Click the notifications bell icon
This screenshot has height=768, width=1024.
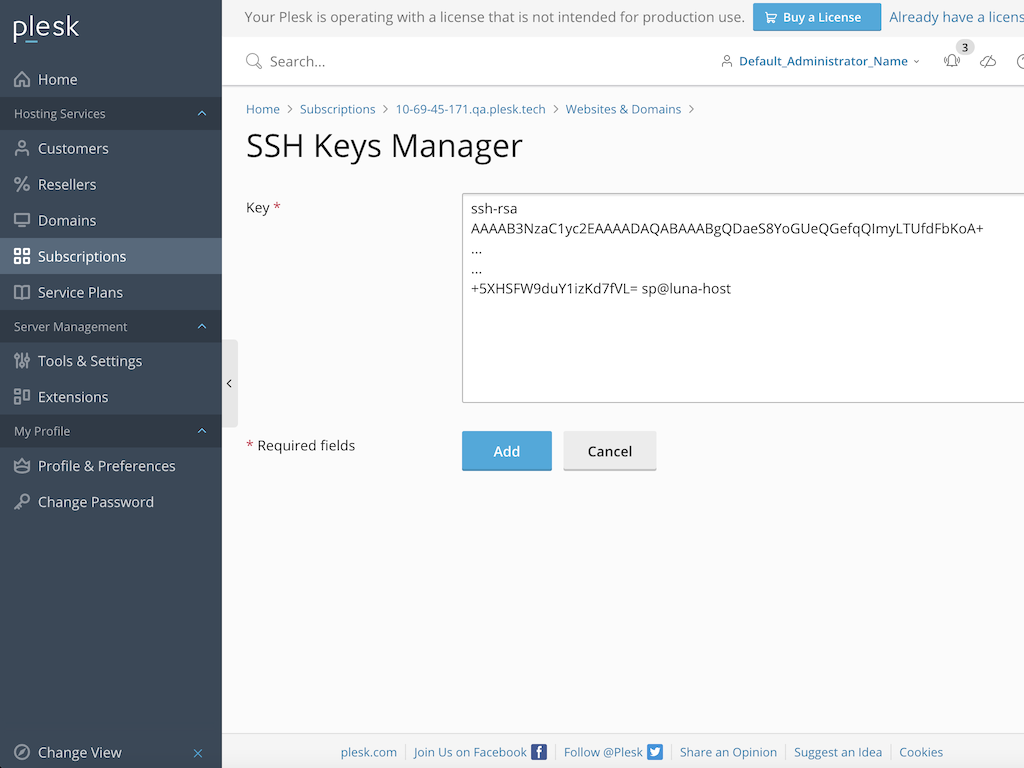(951, 61)
